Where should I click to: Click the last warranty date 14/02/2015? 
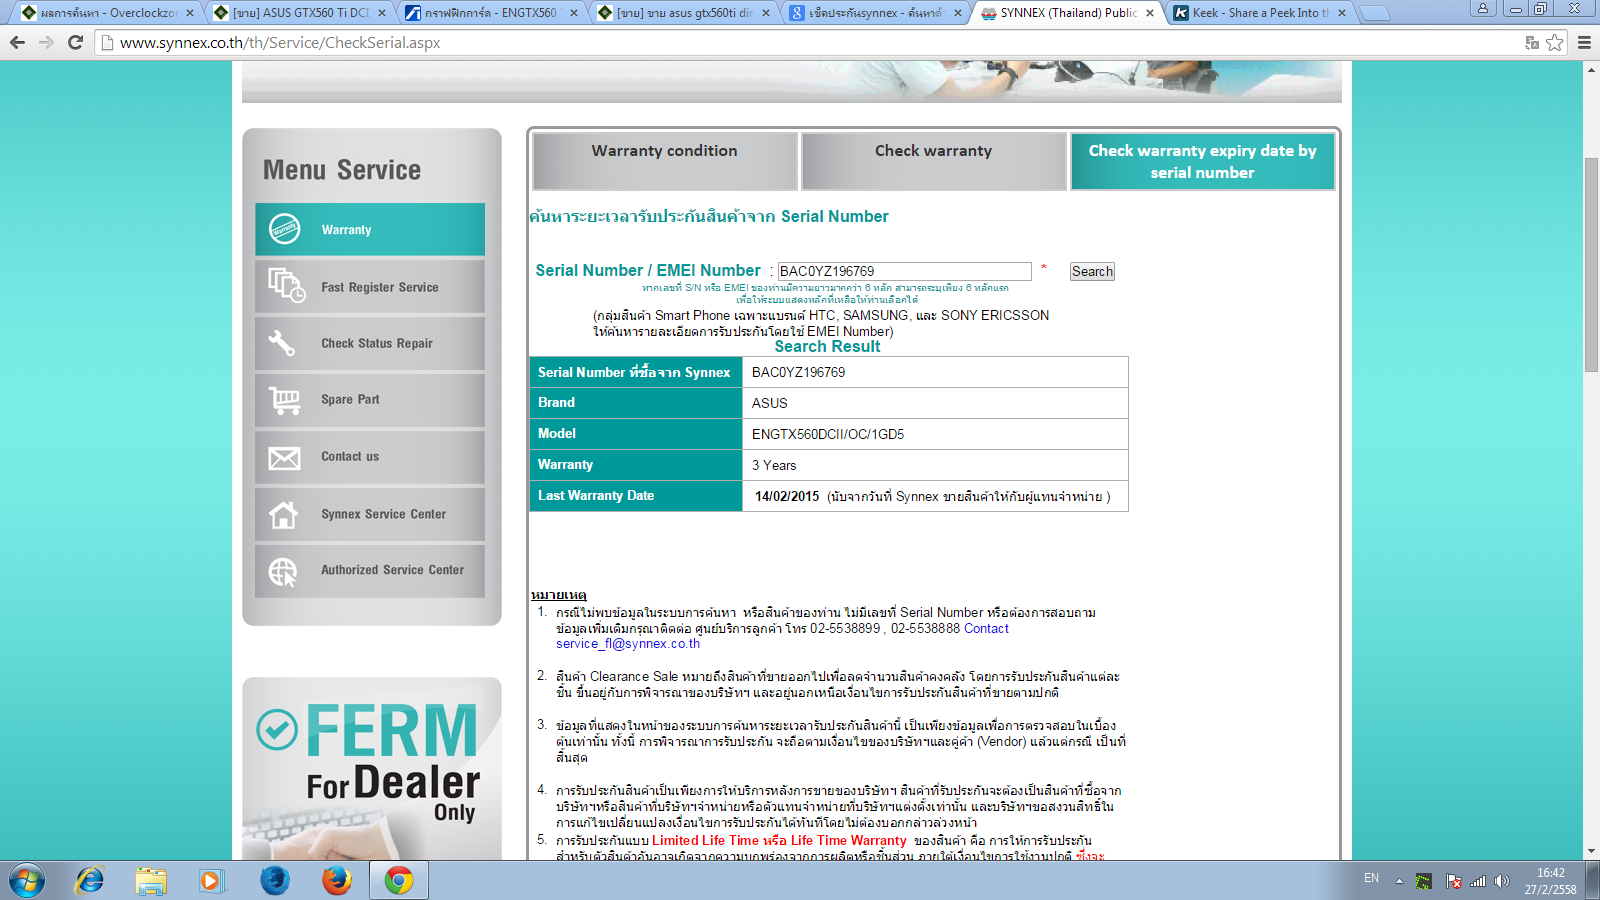(787, 496)
